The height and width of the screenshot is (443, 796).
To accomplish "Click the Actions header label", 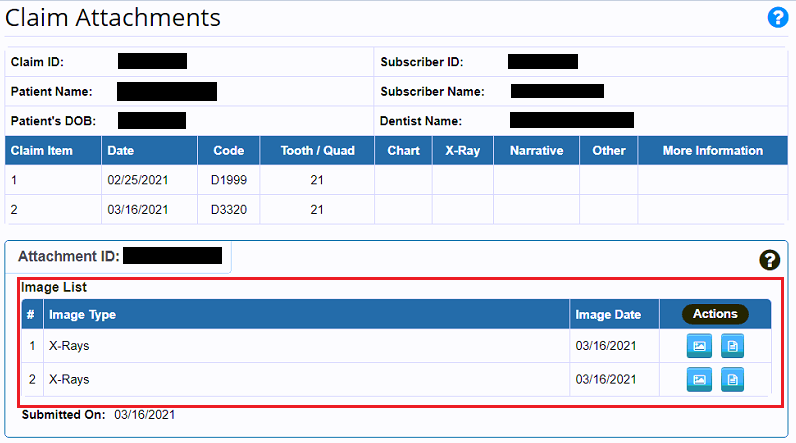I will [x=715, y=314].
